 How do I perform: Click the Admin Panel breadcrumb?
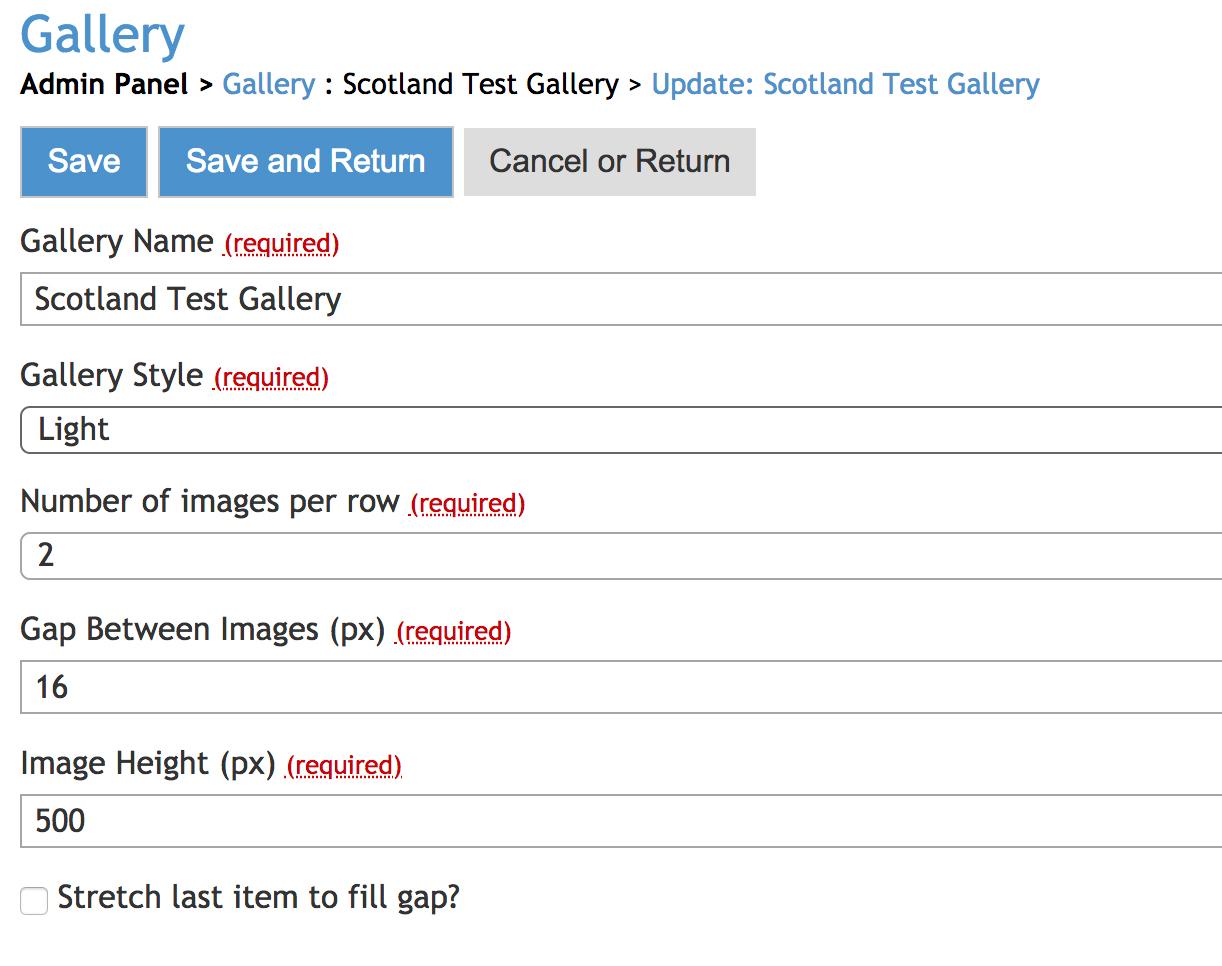104,84
